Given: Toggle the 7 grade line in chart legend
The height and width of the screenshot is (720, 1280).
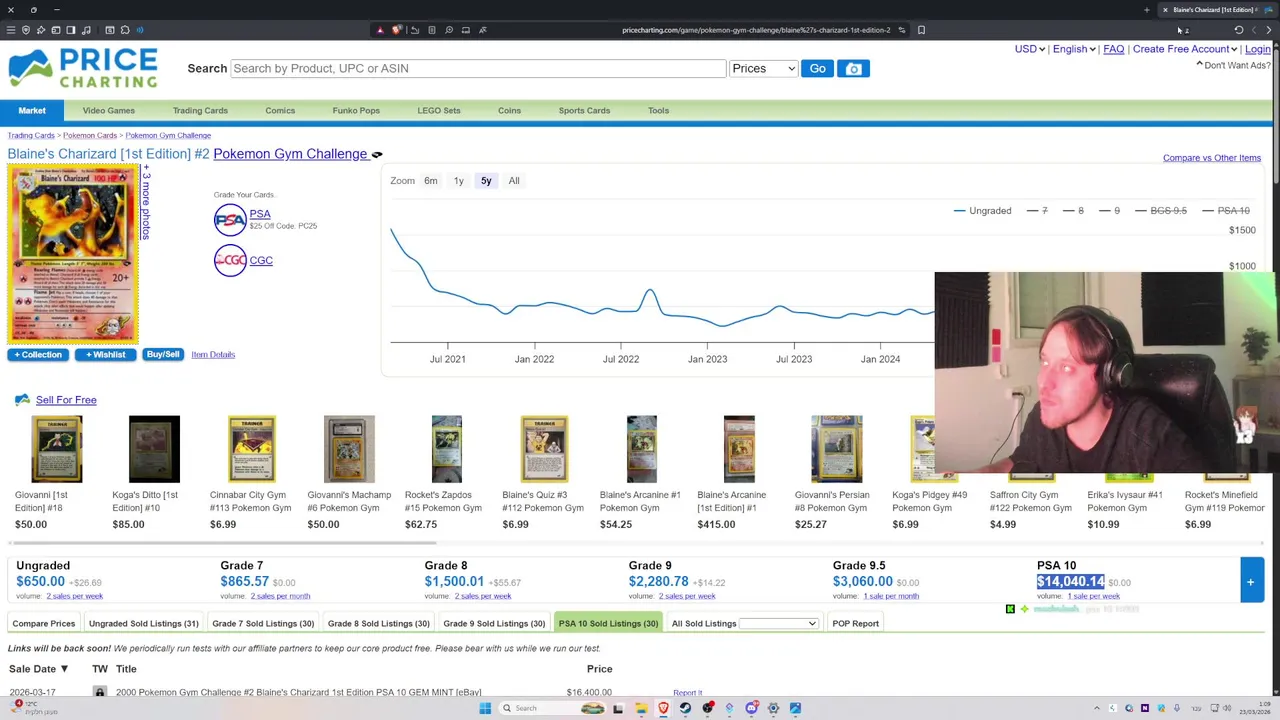Looking at the screenshot, I should point(1037,211).
